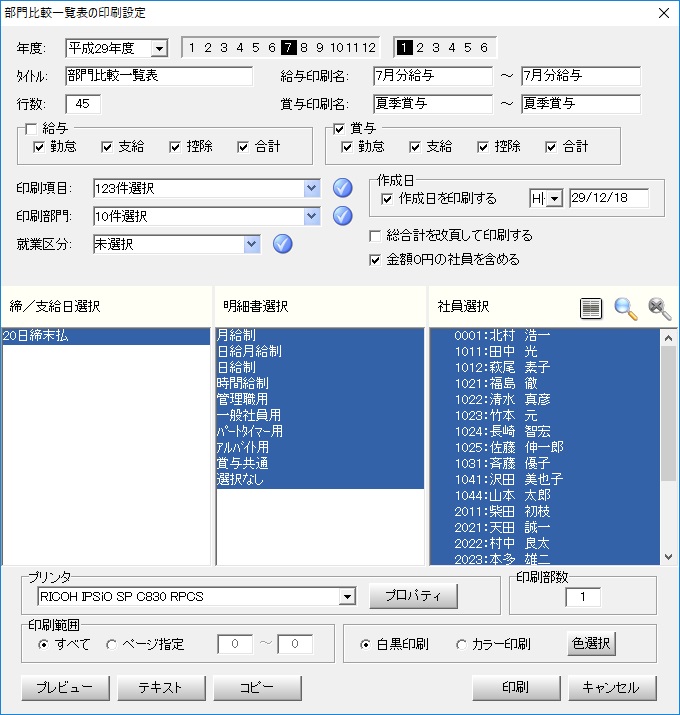Click the second 賞与印刷名 field
Image resolution: width=680 pixels, height=715 pixels.
coord(581,104)
